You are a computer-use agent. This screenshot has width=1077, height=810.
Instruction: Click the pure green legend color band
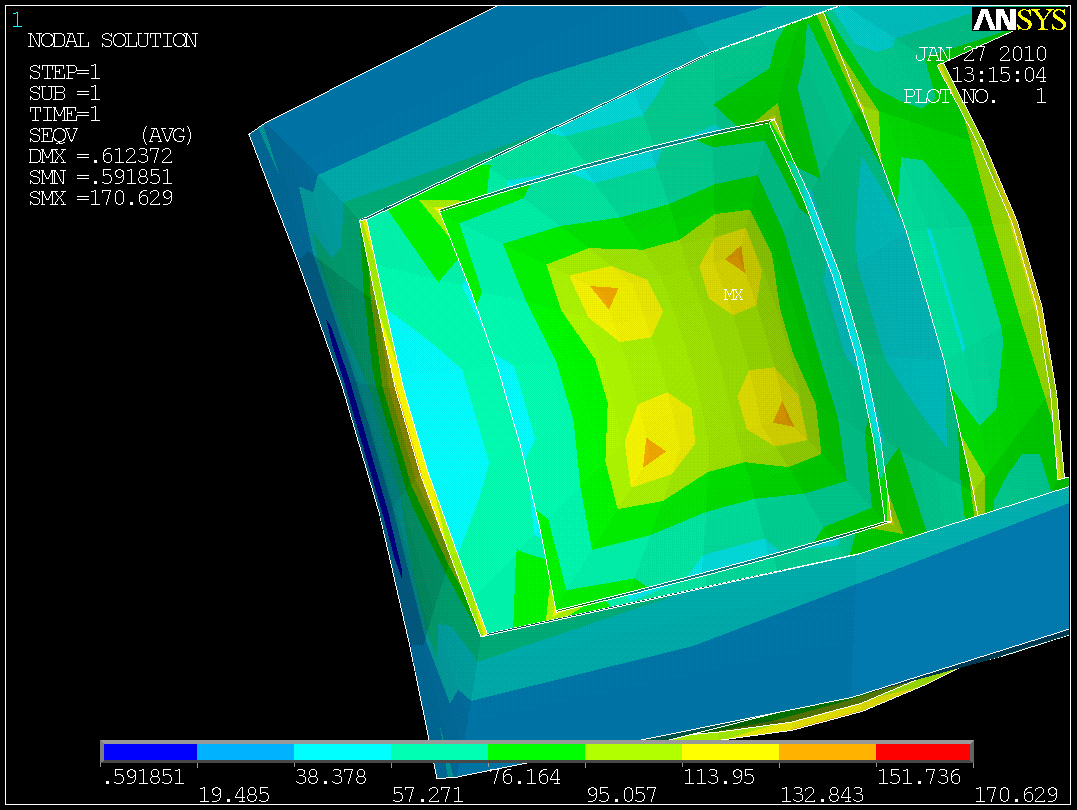pyautogui.click(x=536, y=752)
